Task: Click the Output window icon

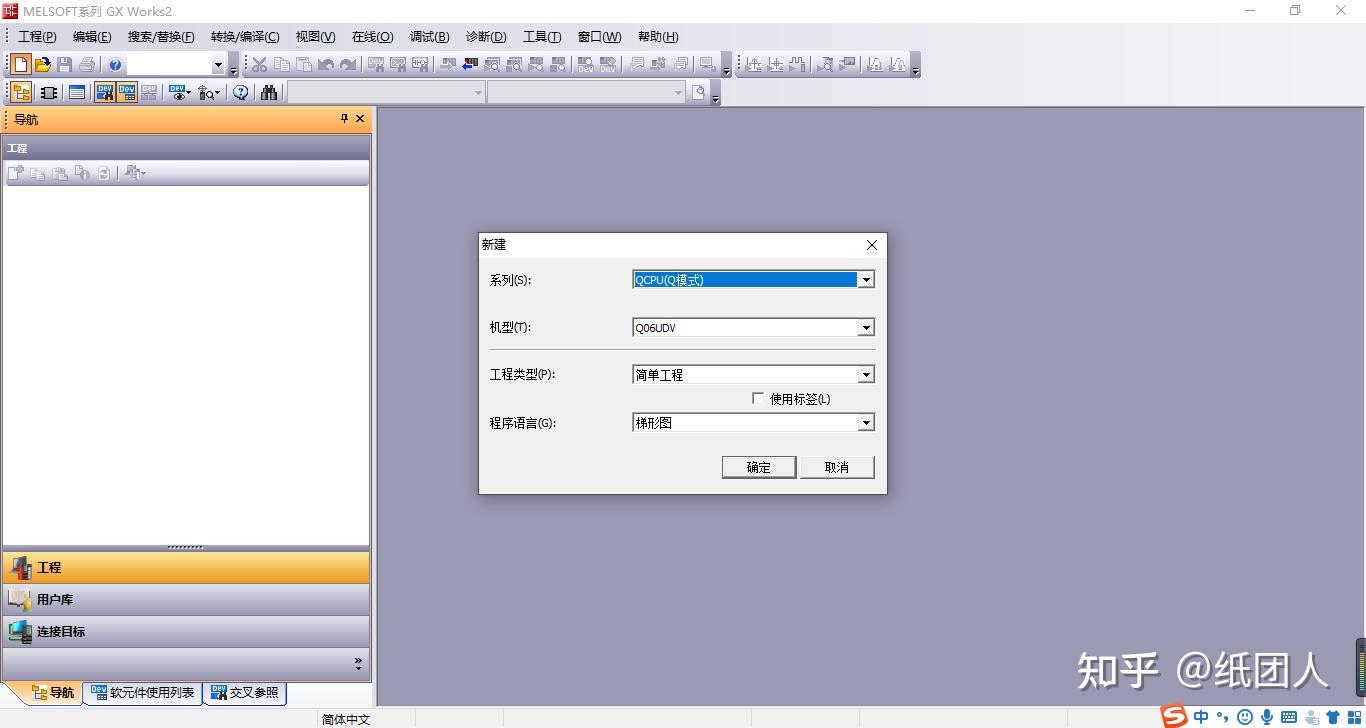Action: coord(76,93)
